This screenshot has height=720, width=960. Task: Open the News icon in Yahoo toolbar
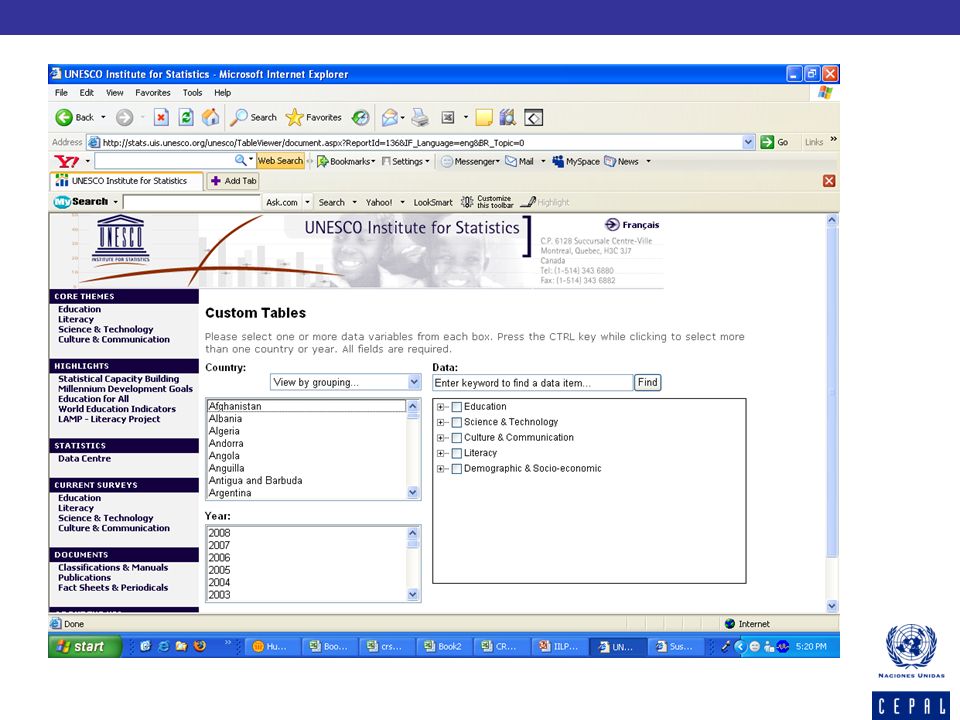click(x=610, y=161)
